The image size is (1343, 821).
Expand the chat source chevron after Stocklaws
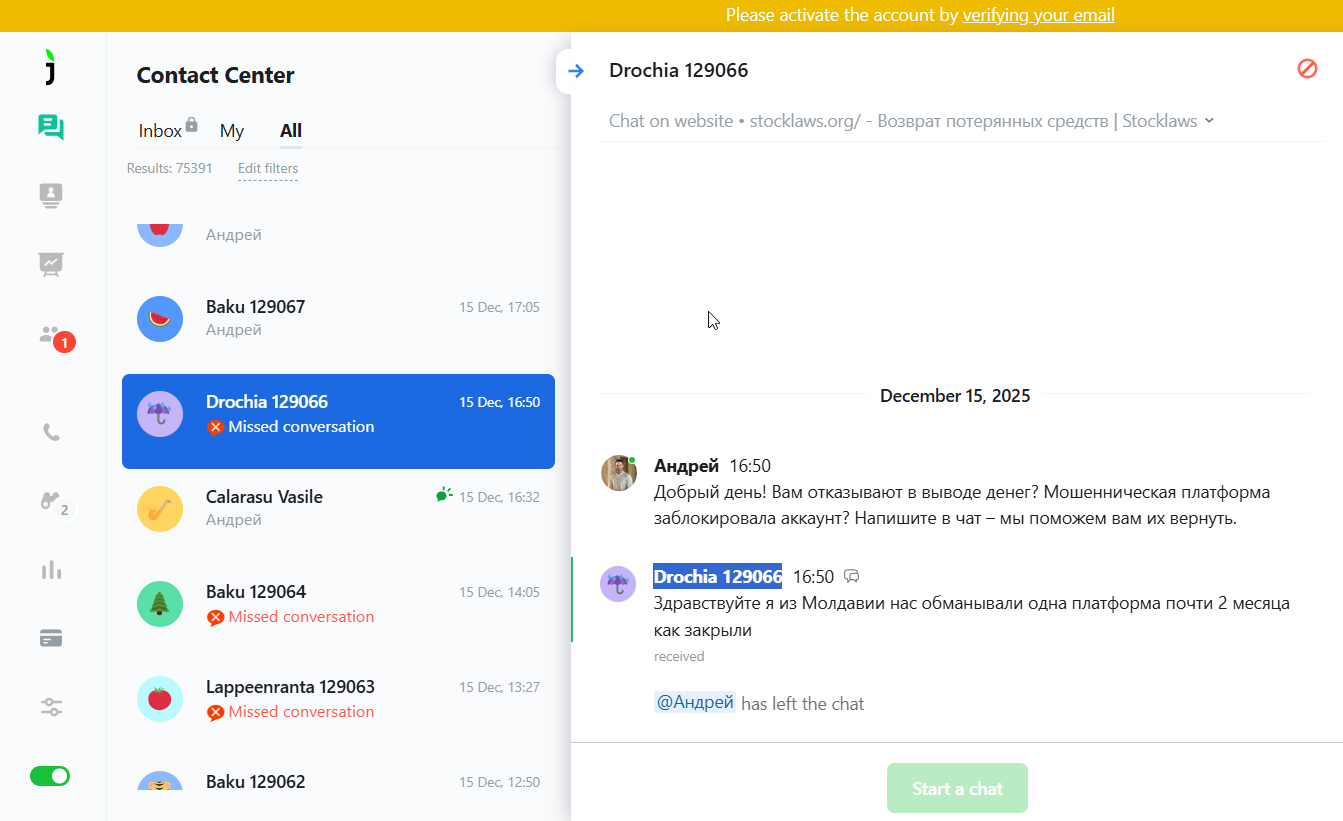click(1209, 121)
